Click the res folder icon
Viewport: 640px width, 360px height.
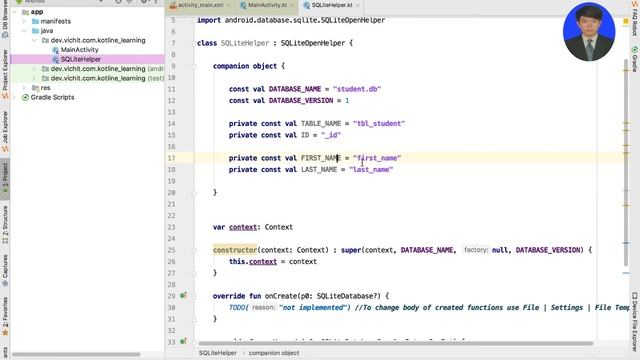(x=36, y=88)
